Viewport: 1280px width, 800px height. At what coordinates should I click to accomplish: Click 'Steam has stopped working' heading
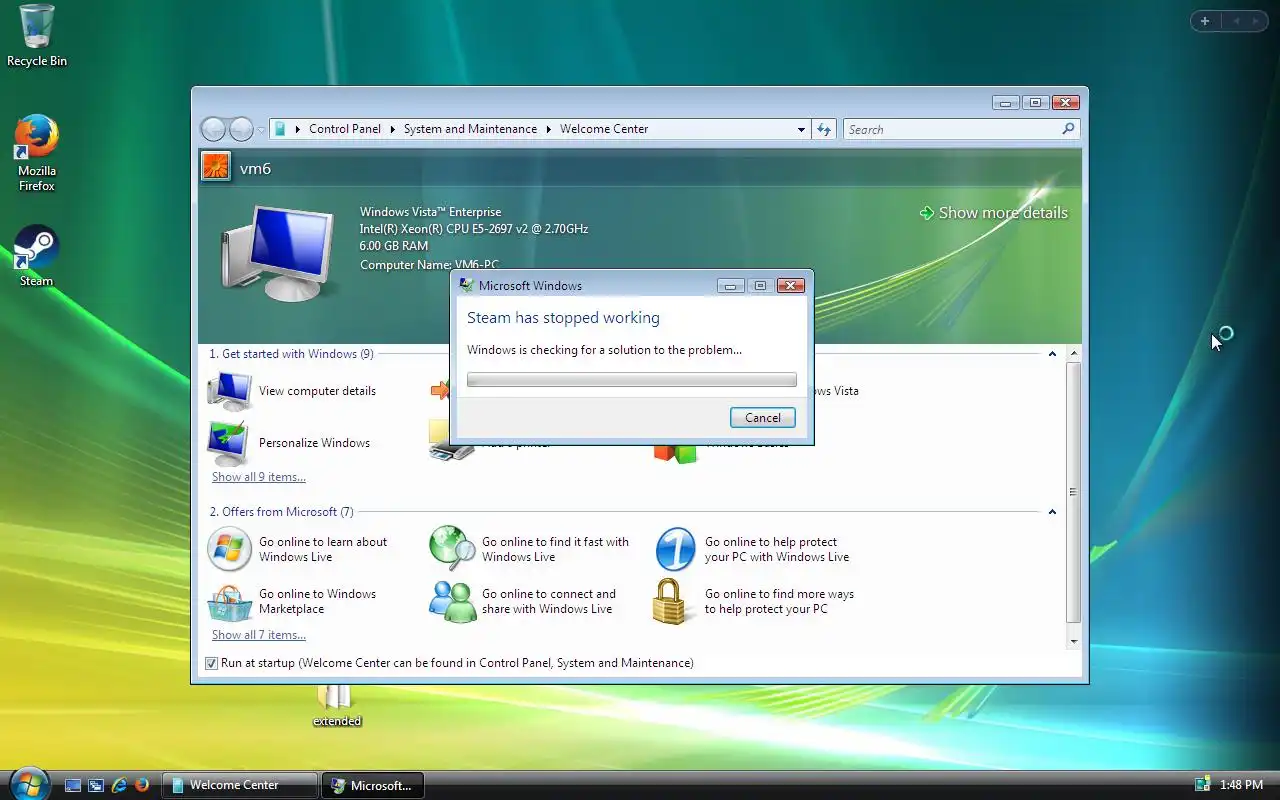(x=563, y=318)
